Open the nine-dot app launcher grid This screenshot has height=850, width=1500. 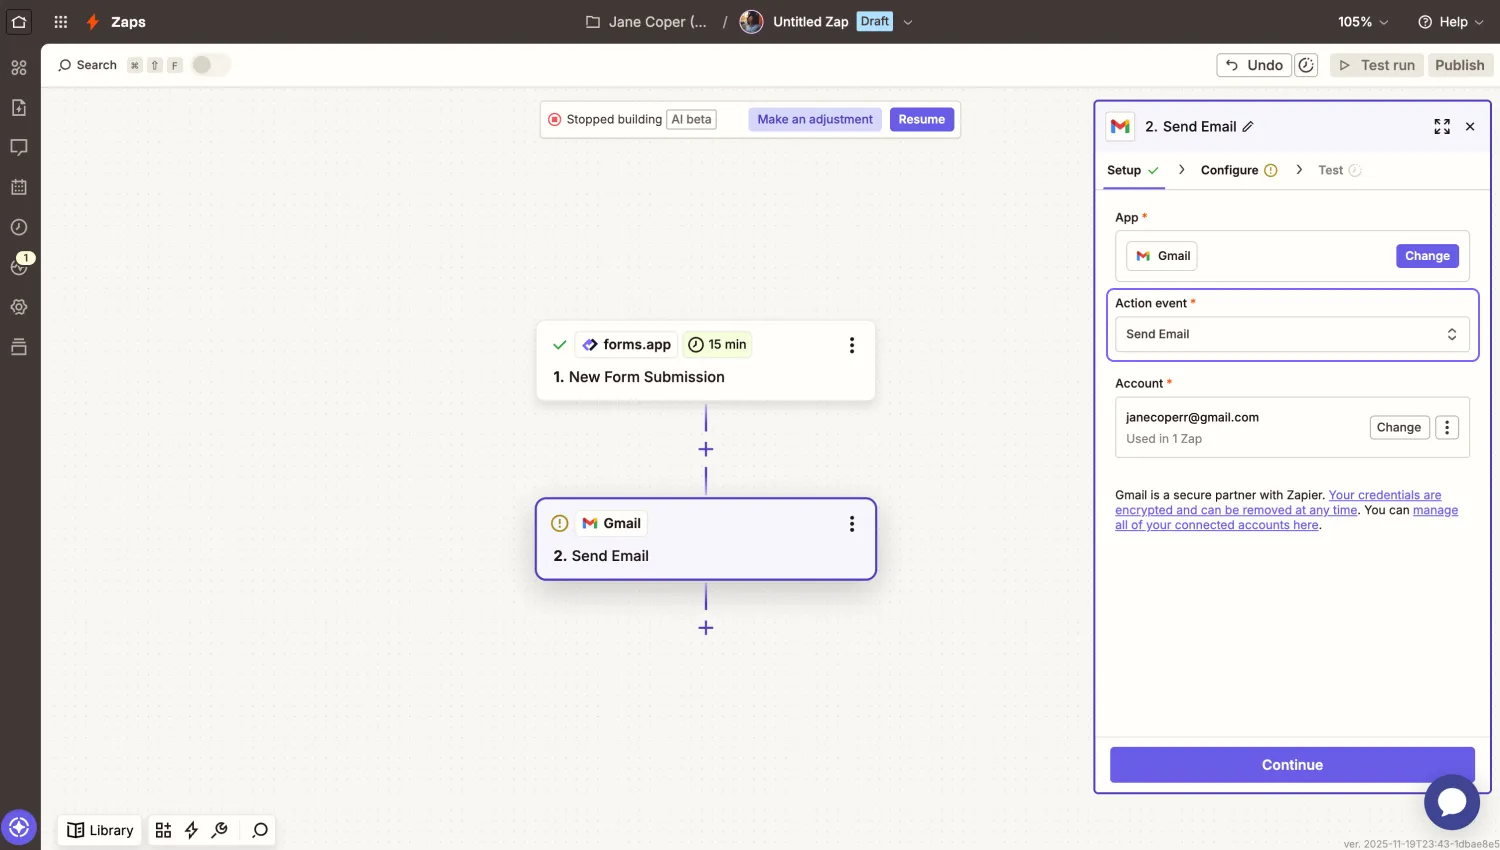click(60, 21)
